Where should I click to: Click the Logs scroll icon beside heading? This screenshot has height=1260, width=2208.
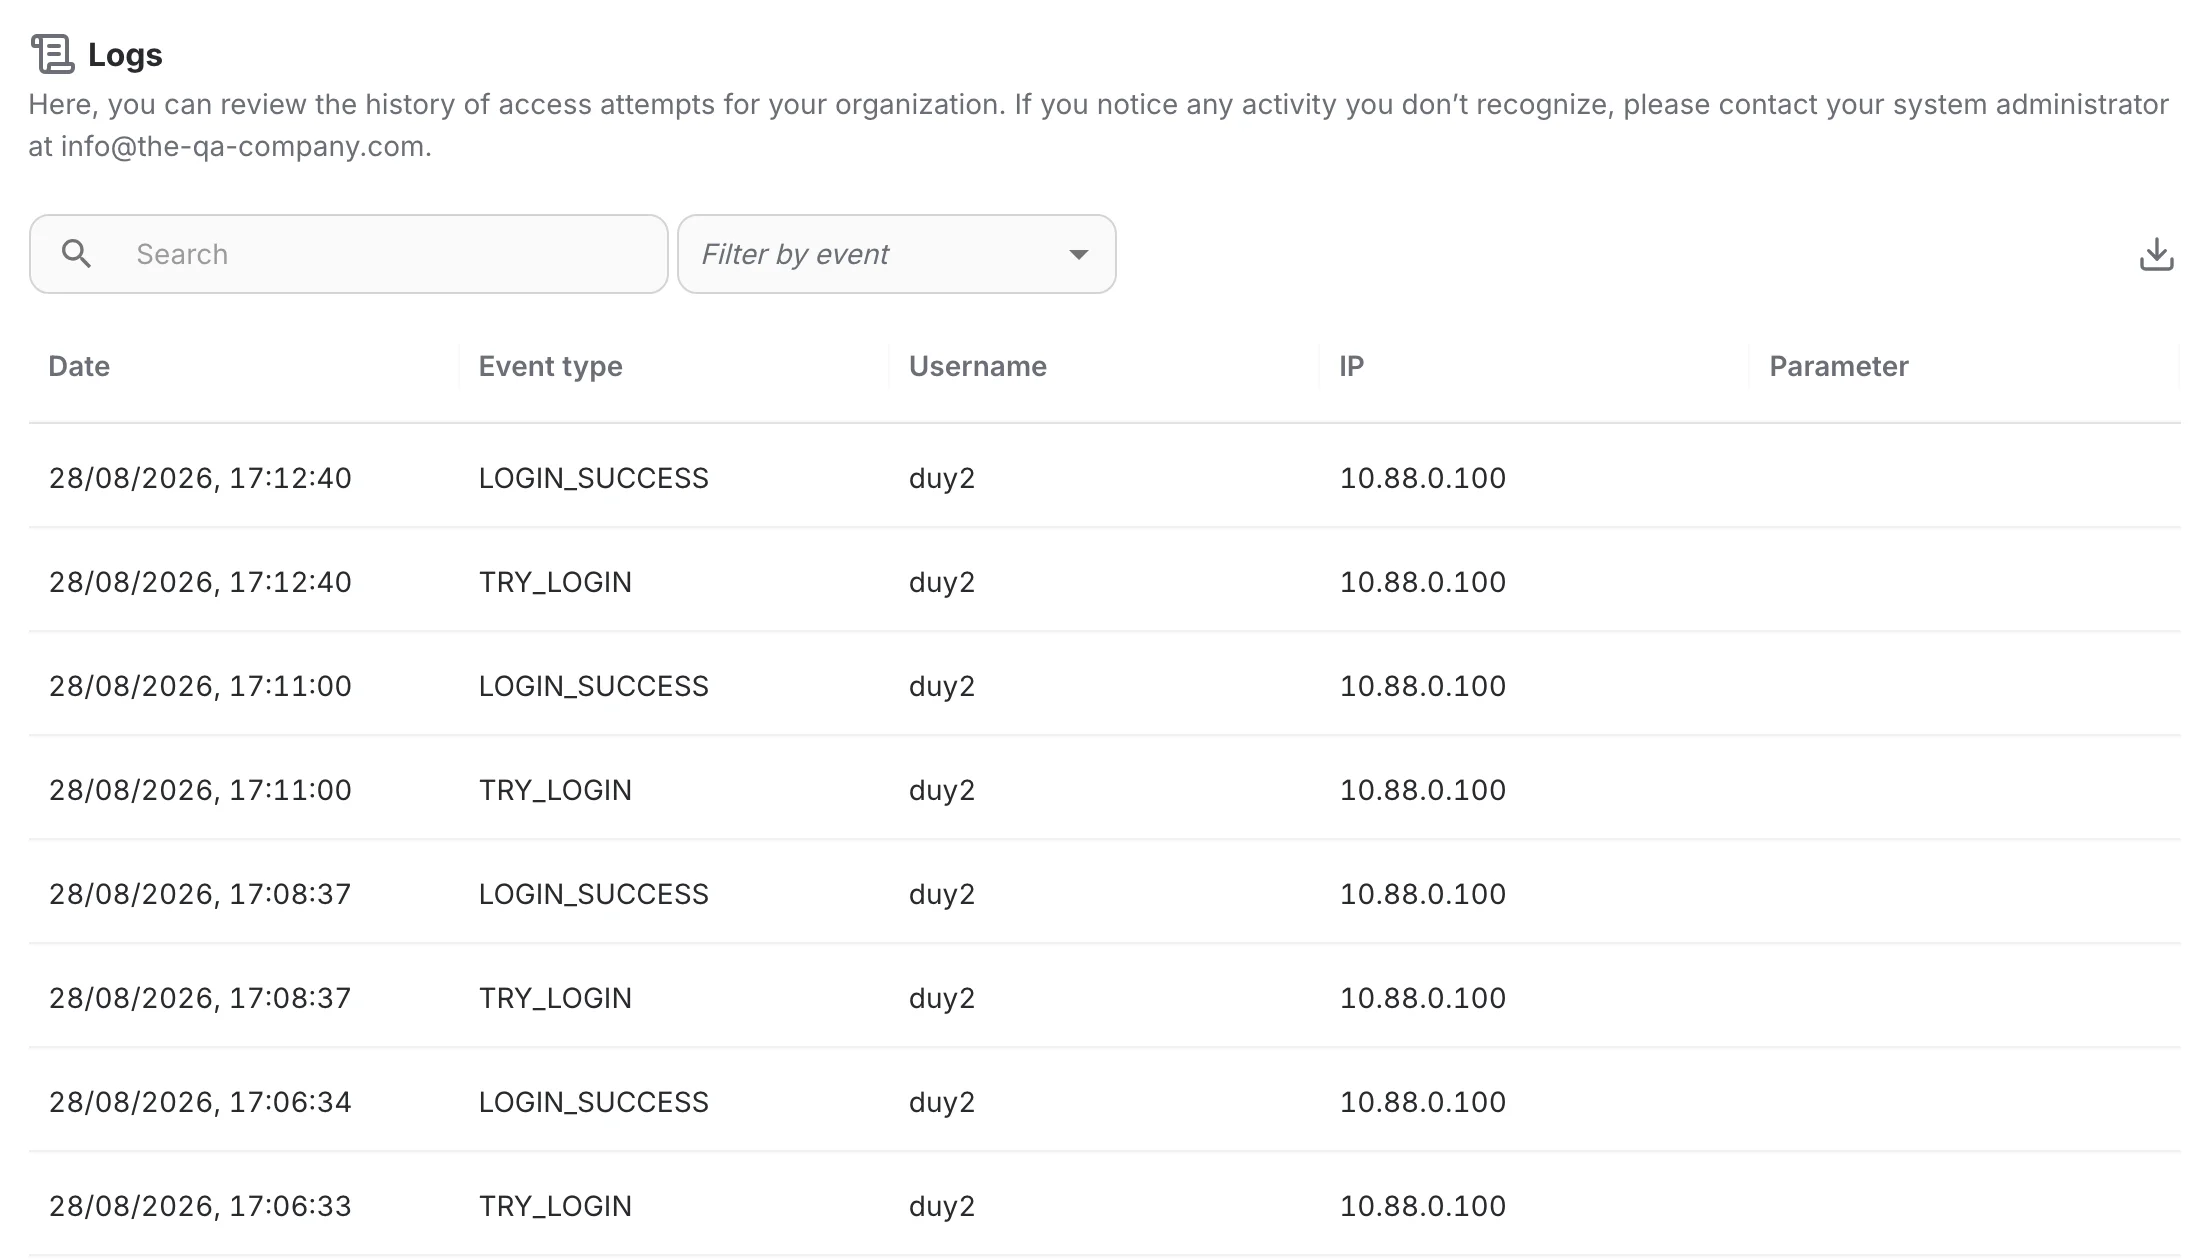[x=53, y=54]
